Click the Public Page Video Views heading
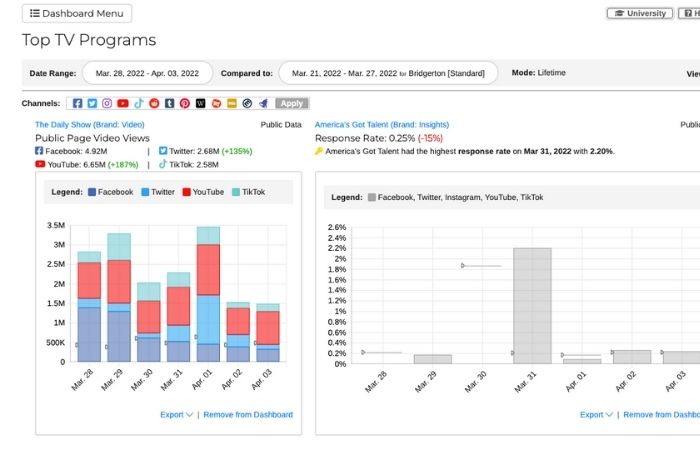 pos(92,138)
